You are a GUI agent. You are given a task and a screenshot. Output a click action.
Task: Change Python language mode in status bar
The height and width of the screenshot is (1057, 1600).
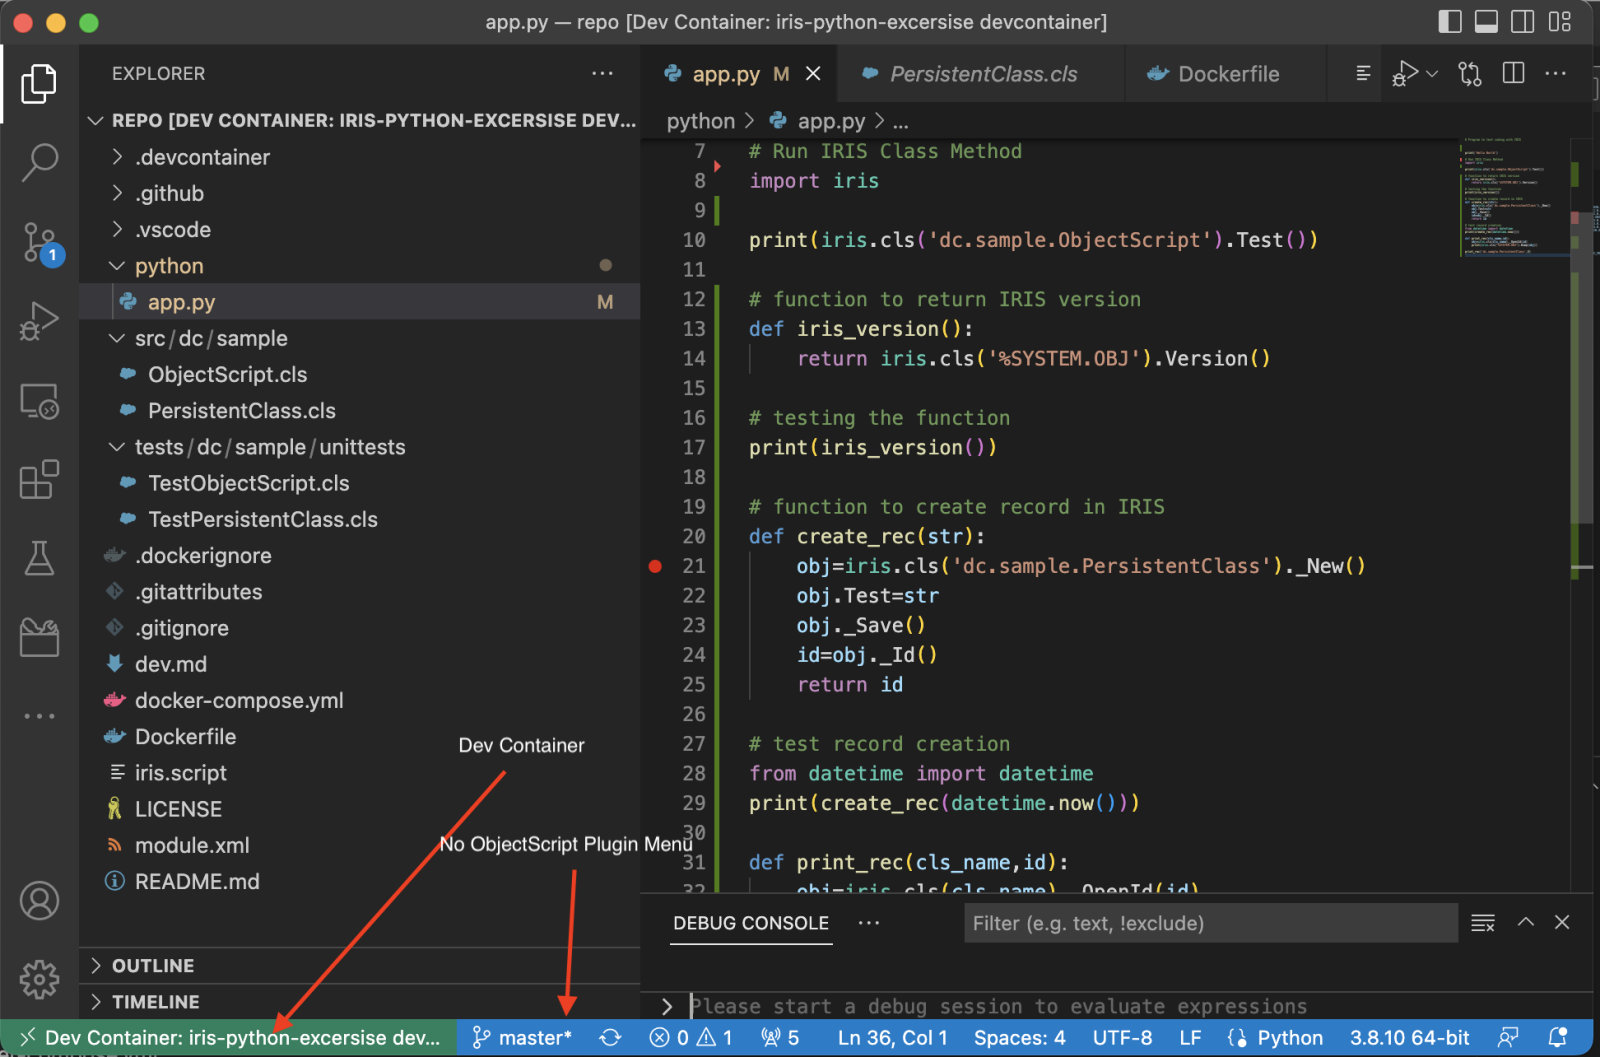tap(1289, 1038)
